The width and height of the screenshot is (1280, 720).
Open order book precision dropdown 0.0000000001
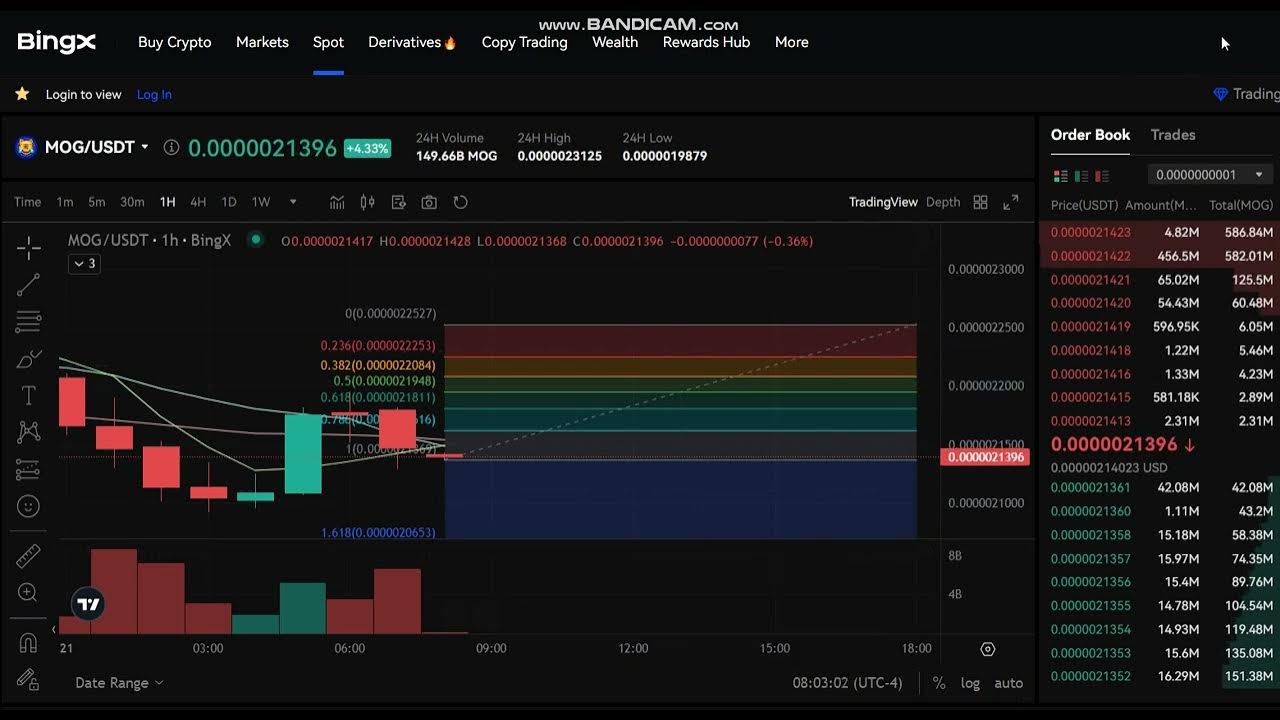coord(1210,175)
